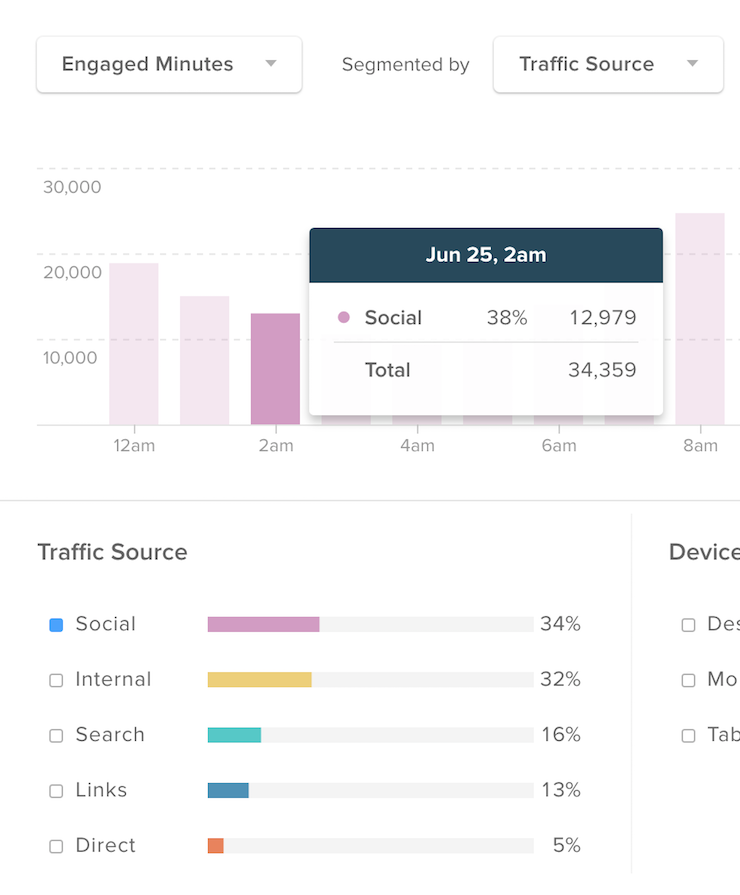The image size is (740, 895).
Task: Select the 12am bar in chart
Action: [134, 344]
